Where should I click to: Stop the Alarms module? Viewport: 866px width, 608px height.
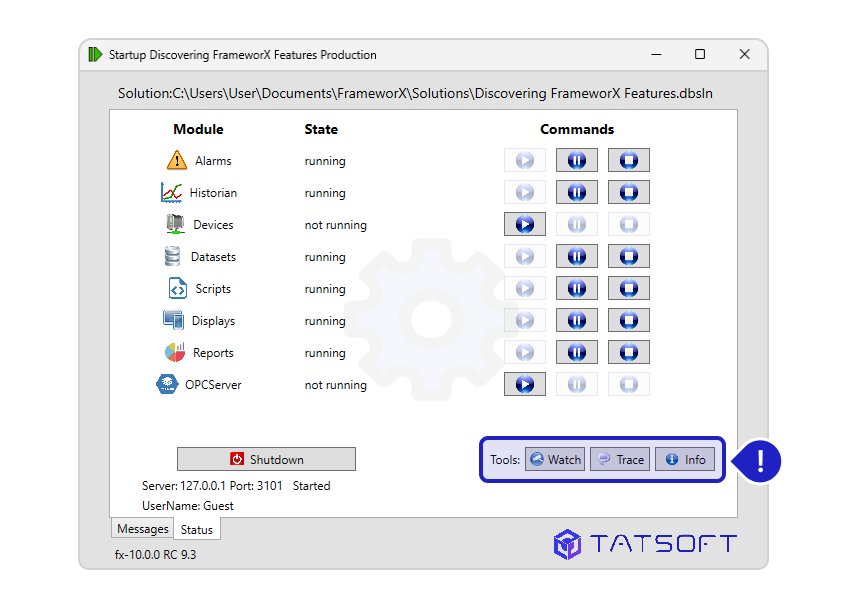(x=629, y=161)
